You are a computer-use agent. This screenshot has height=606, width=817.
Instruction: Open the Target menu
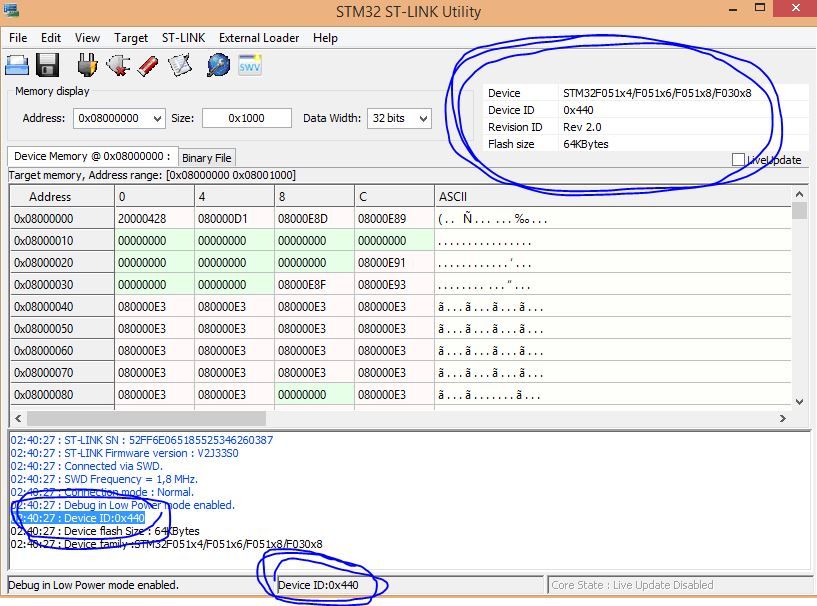(x=131, y=38)
